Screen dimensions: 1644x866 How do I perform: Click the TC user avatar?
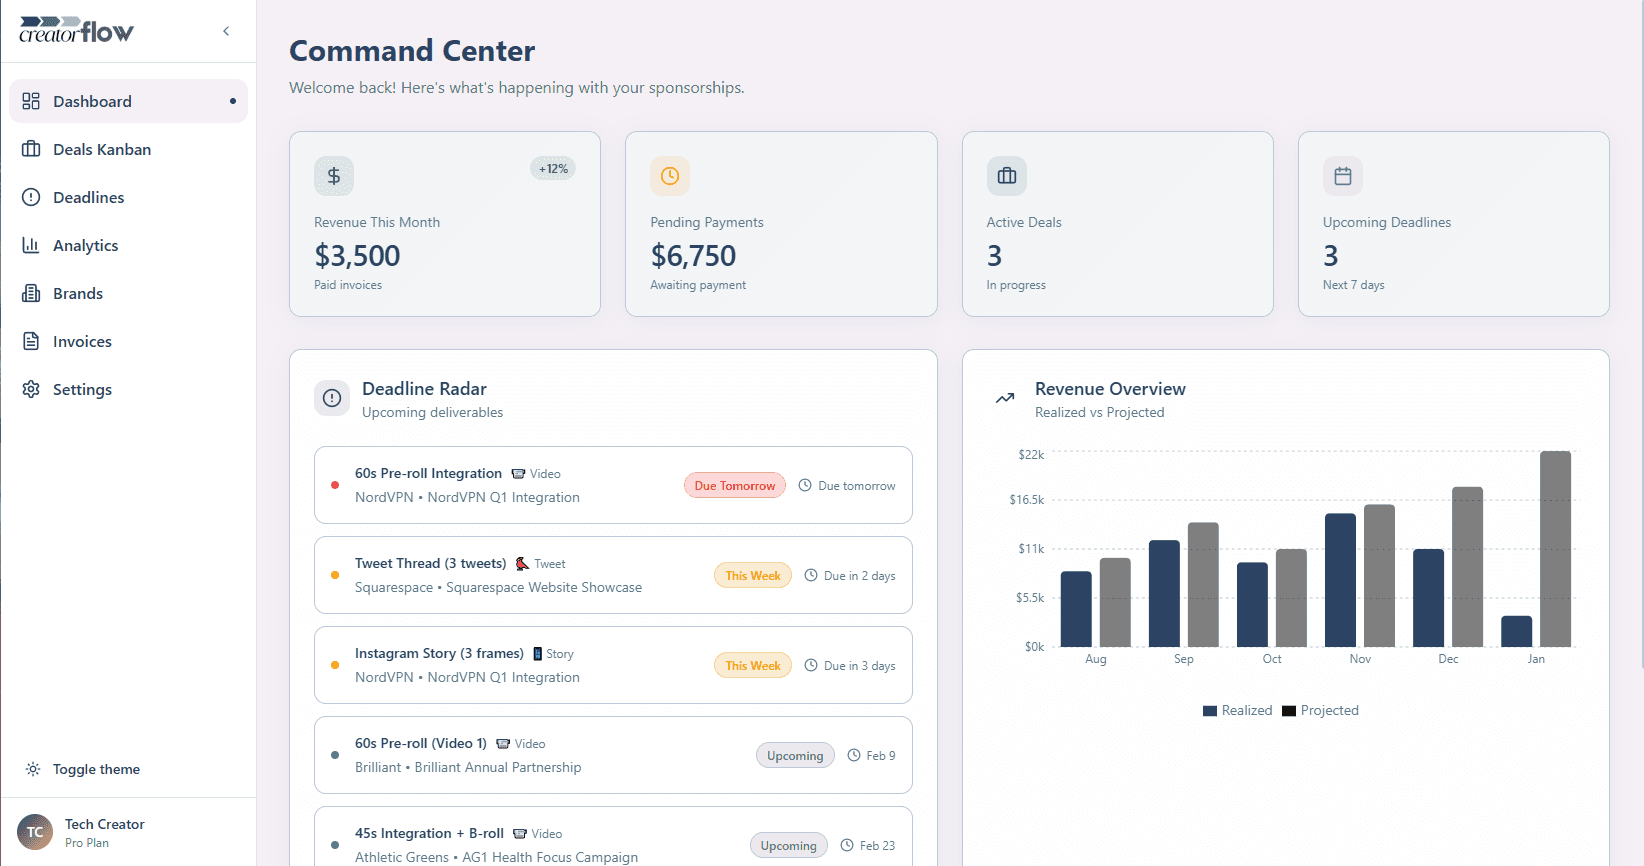pos(35,832)
